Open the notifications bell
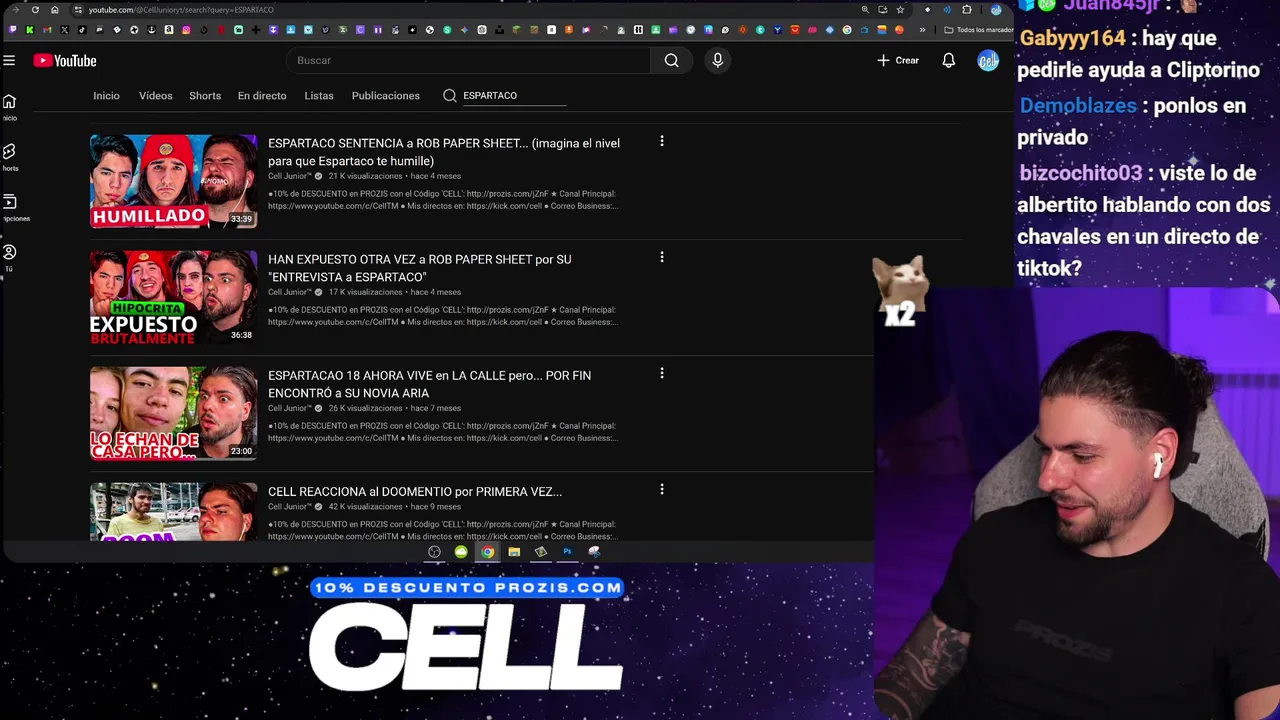Viewport: 1280px width, 720px height. pos(948,60)
